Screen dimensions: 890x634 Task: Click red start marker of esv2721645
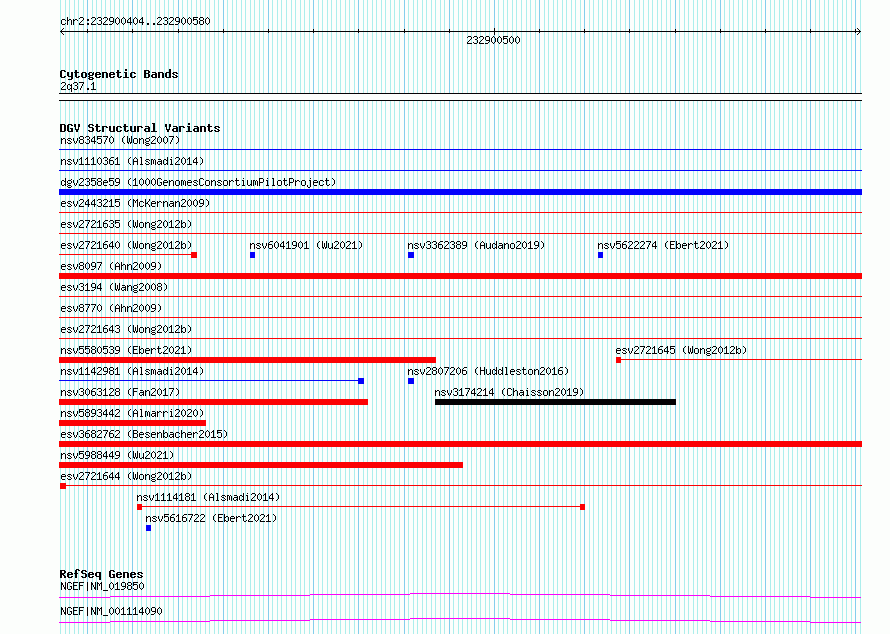[x=619, y=360]
